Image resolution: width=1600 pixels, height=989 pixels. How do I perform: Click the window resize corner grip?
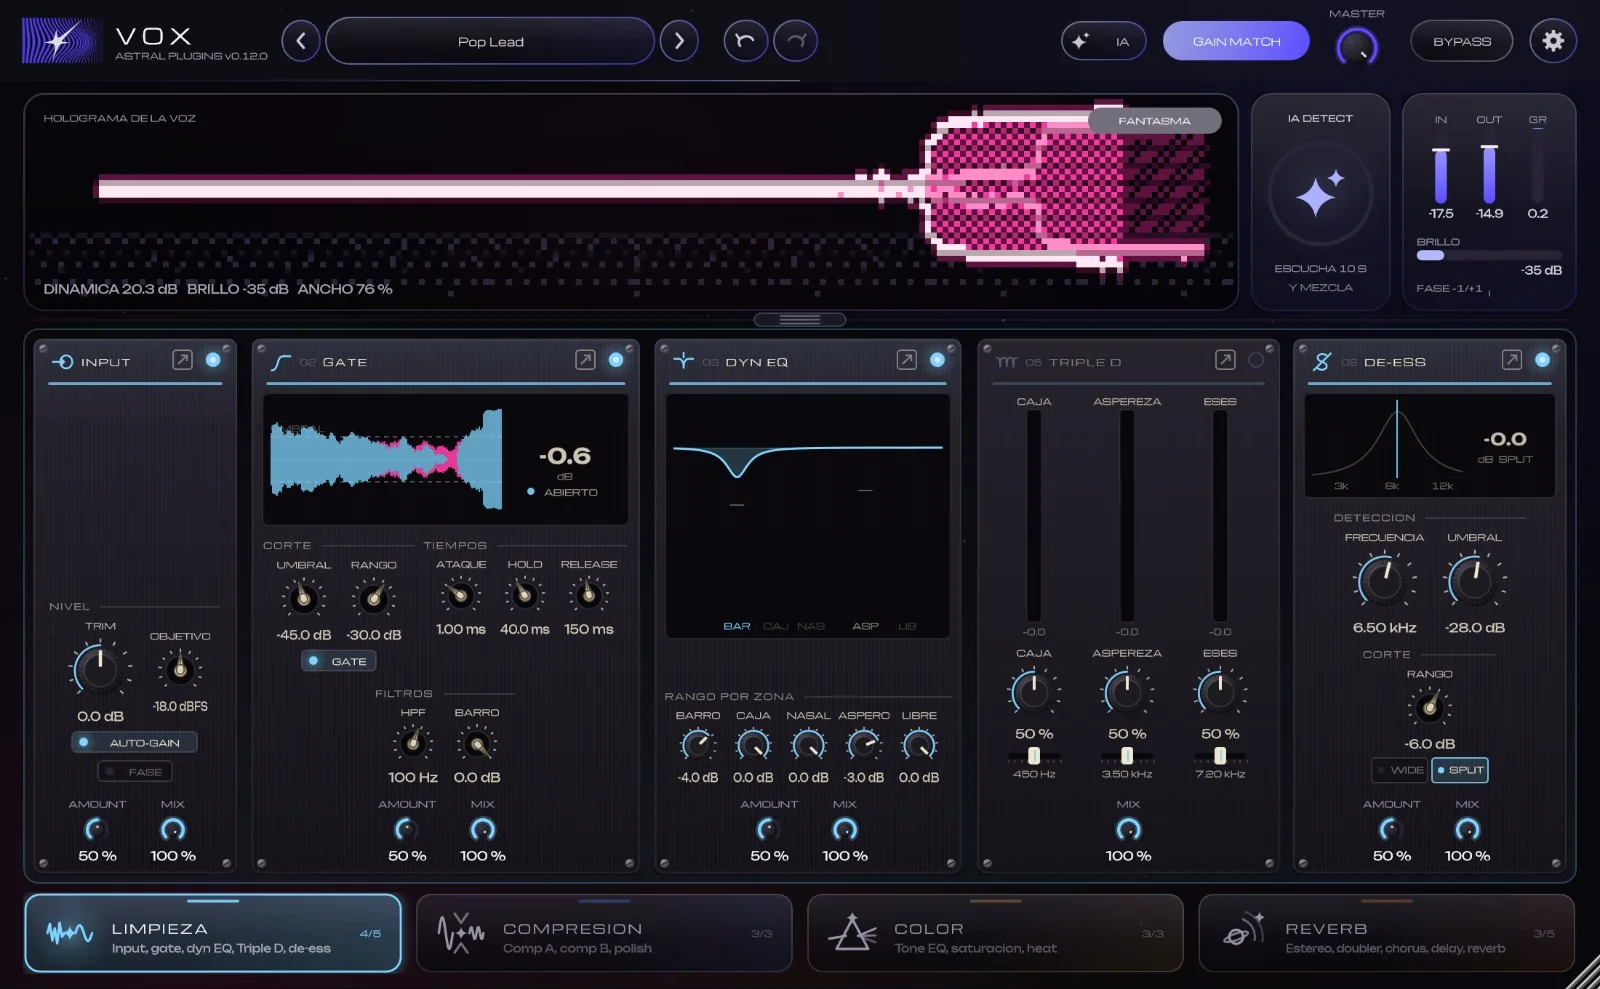click(1584, 973)
